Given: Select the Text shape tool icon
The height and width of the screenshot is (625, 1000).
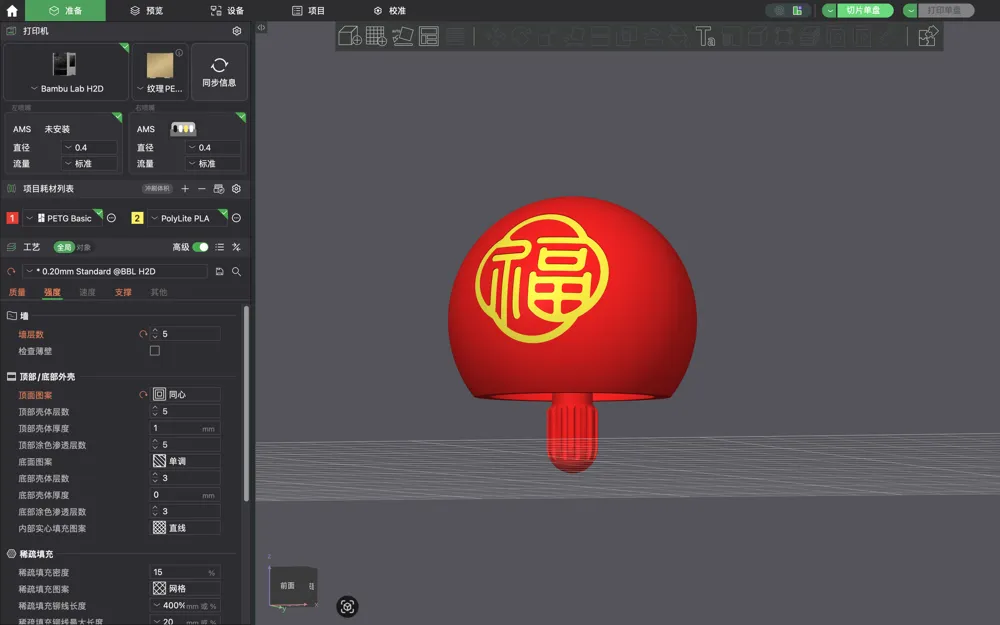Looking at the screenshot, I should point(705,36).
